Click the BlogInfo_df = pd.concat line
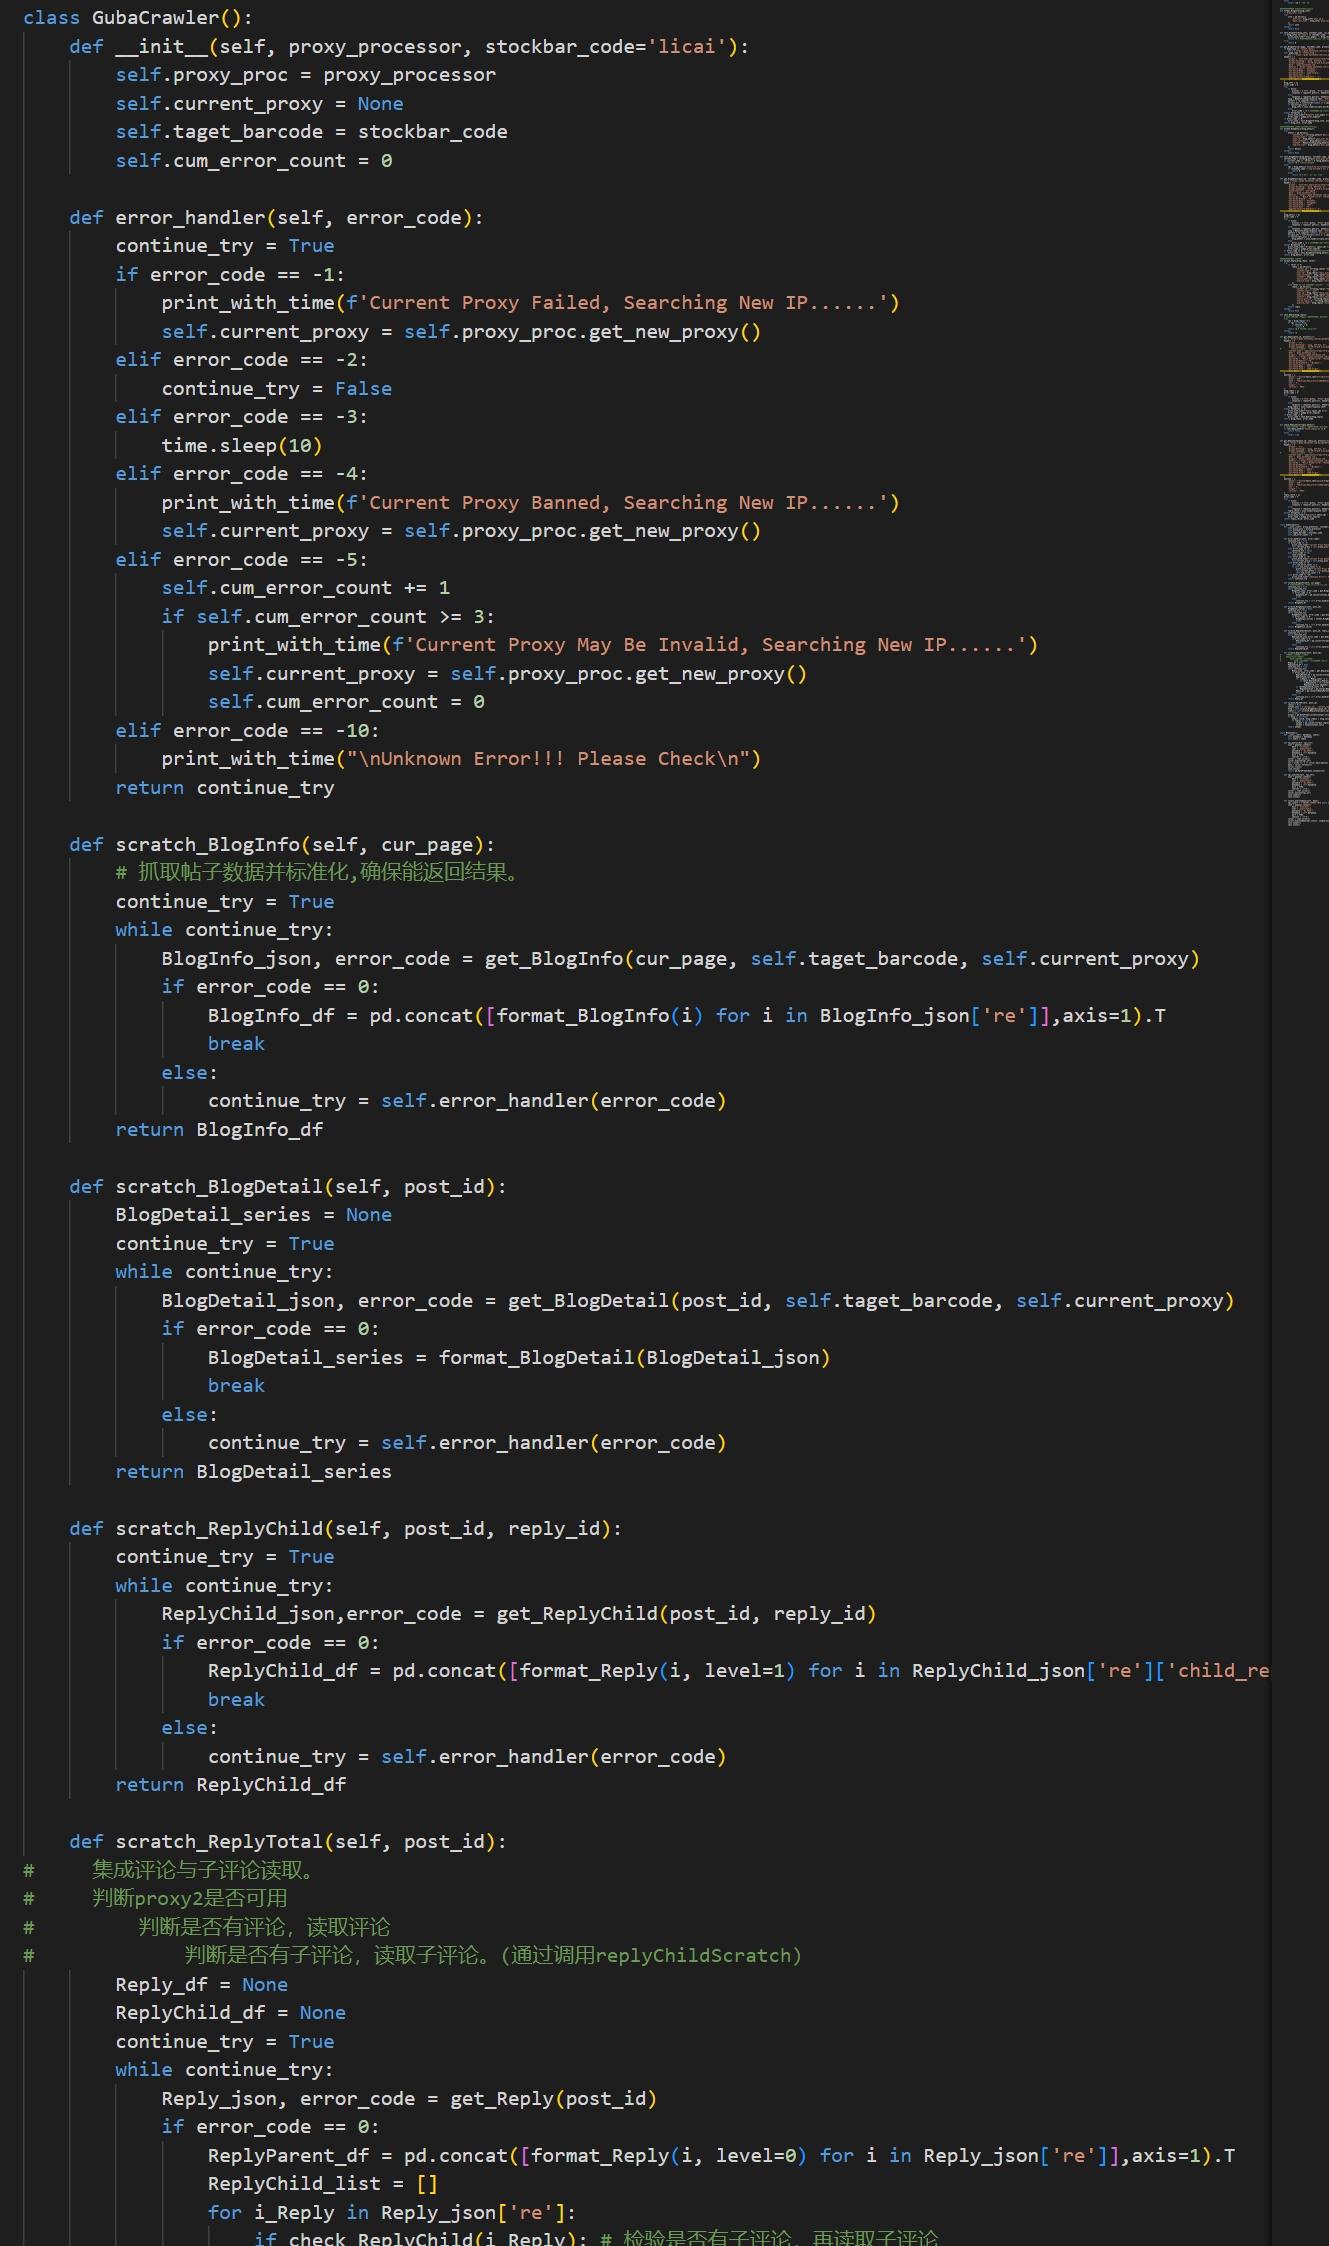The height and width of the screenshot is (2246, 1329). click(687, 1015)
